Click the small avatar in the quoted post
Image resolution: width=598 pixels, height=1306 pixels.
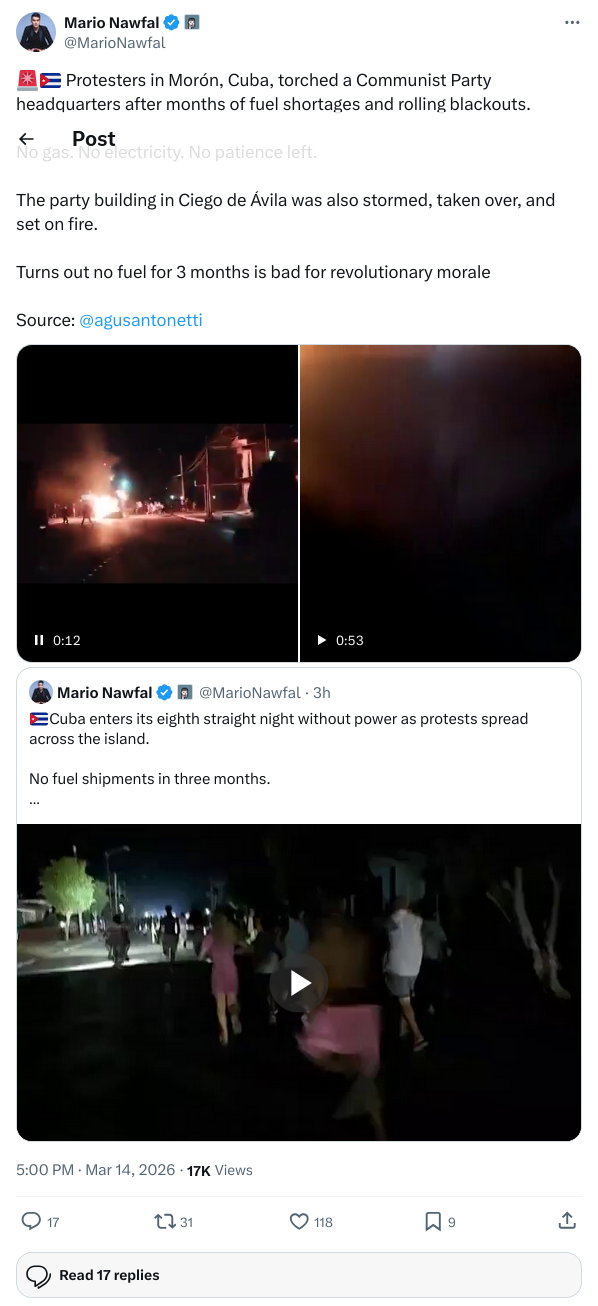(41, 692)
